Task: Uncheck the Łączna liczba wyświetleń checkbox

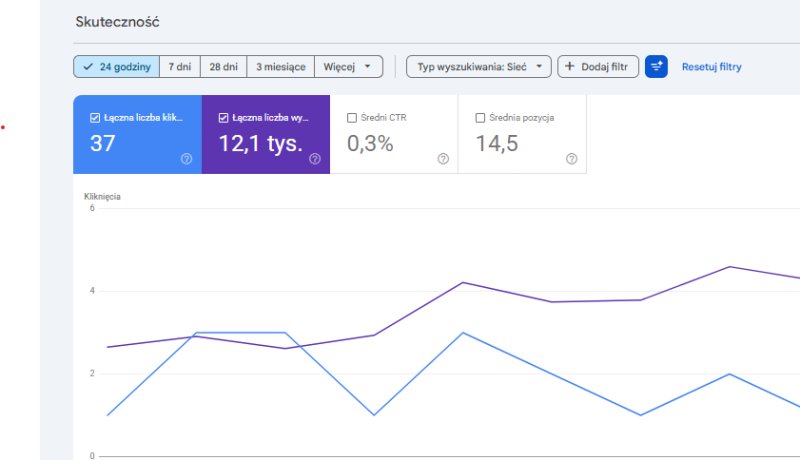Action: (x=223, y=118)
